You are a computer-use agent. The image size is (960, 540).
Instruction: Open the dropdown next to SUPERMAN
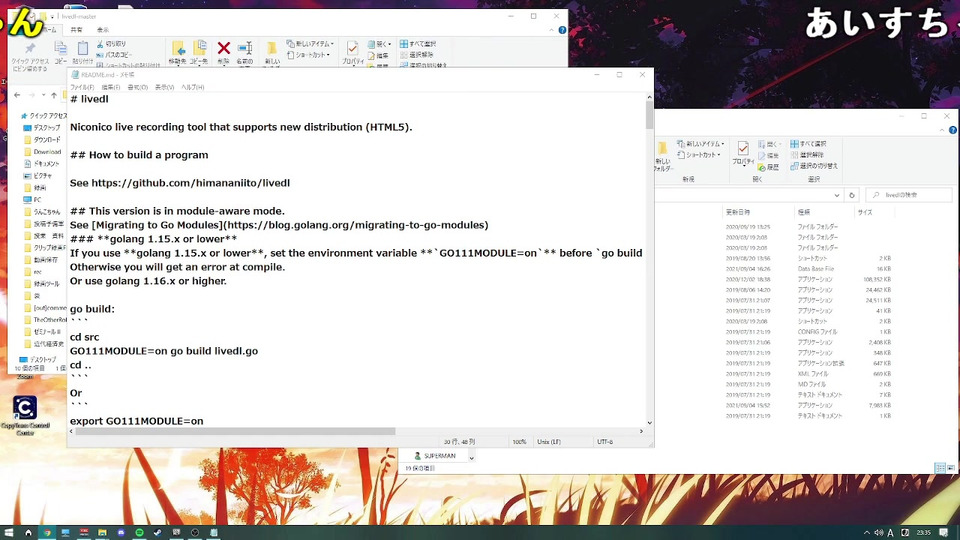(471, 457)
